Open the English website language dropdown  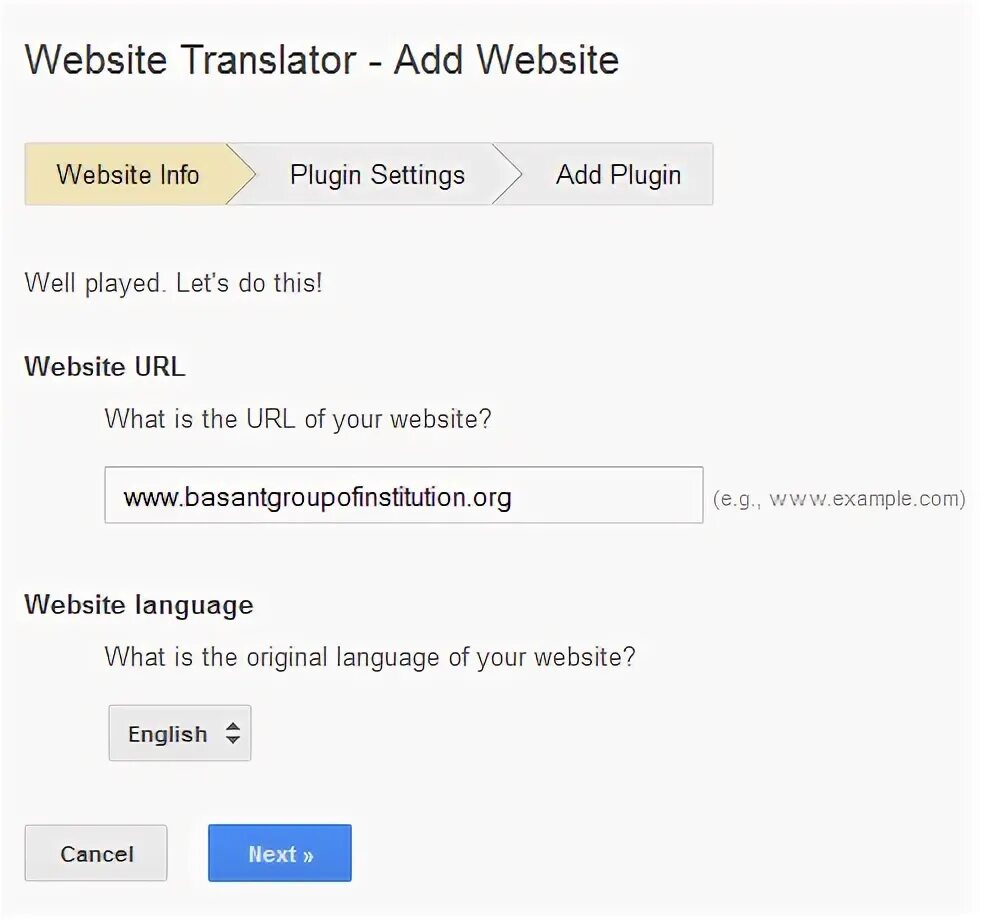tap(180, 733)
